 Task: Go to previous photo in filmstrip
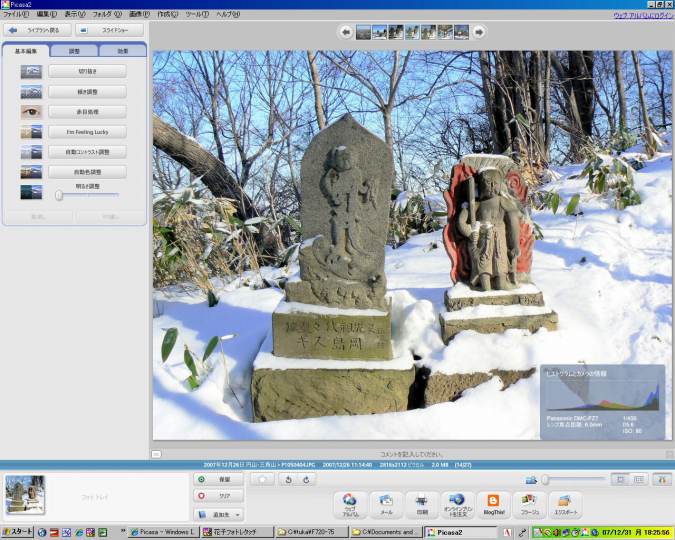tap(346, 32)
